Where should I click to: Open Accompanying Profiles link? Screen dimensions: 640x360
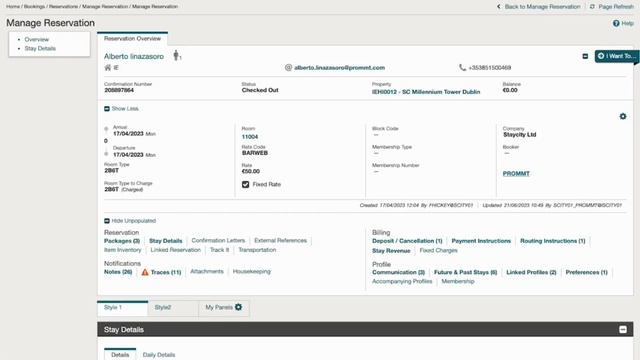point(402,281)
